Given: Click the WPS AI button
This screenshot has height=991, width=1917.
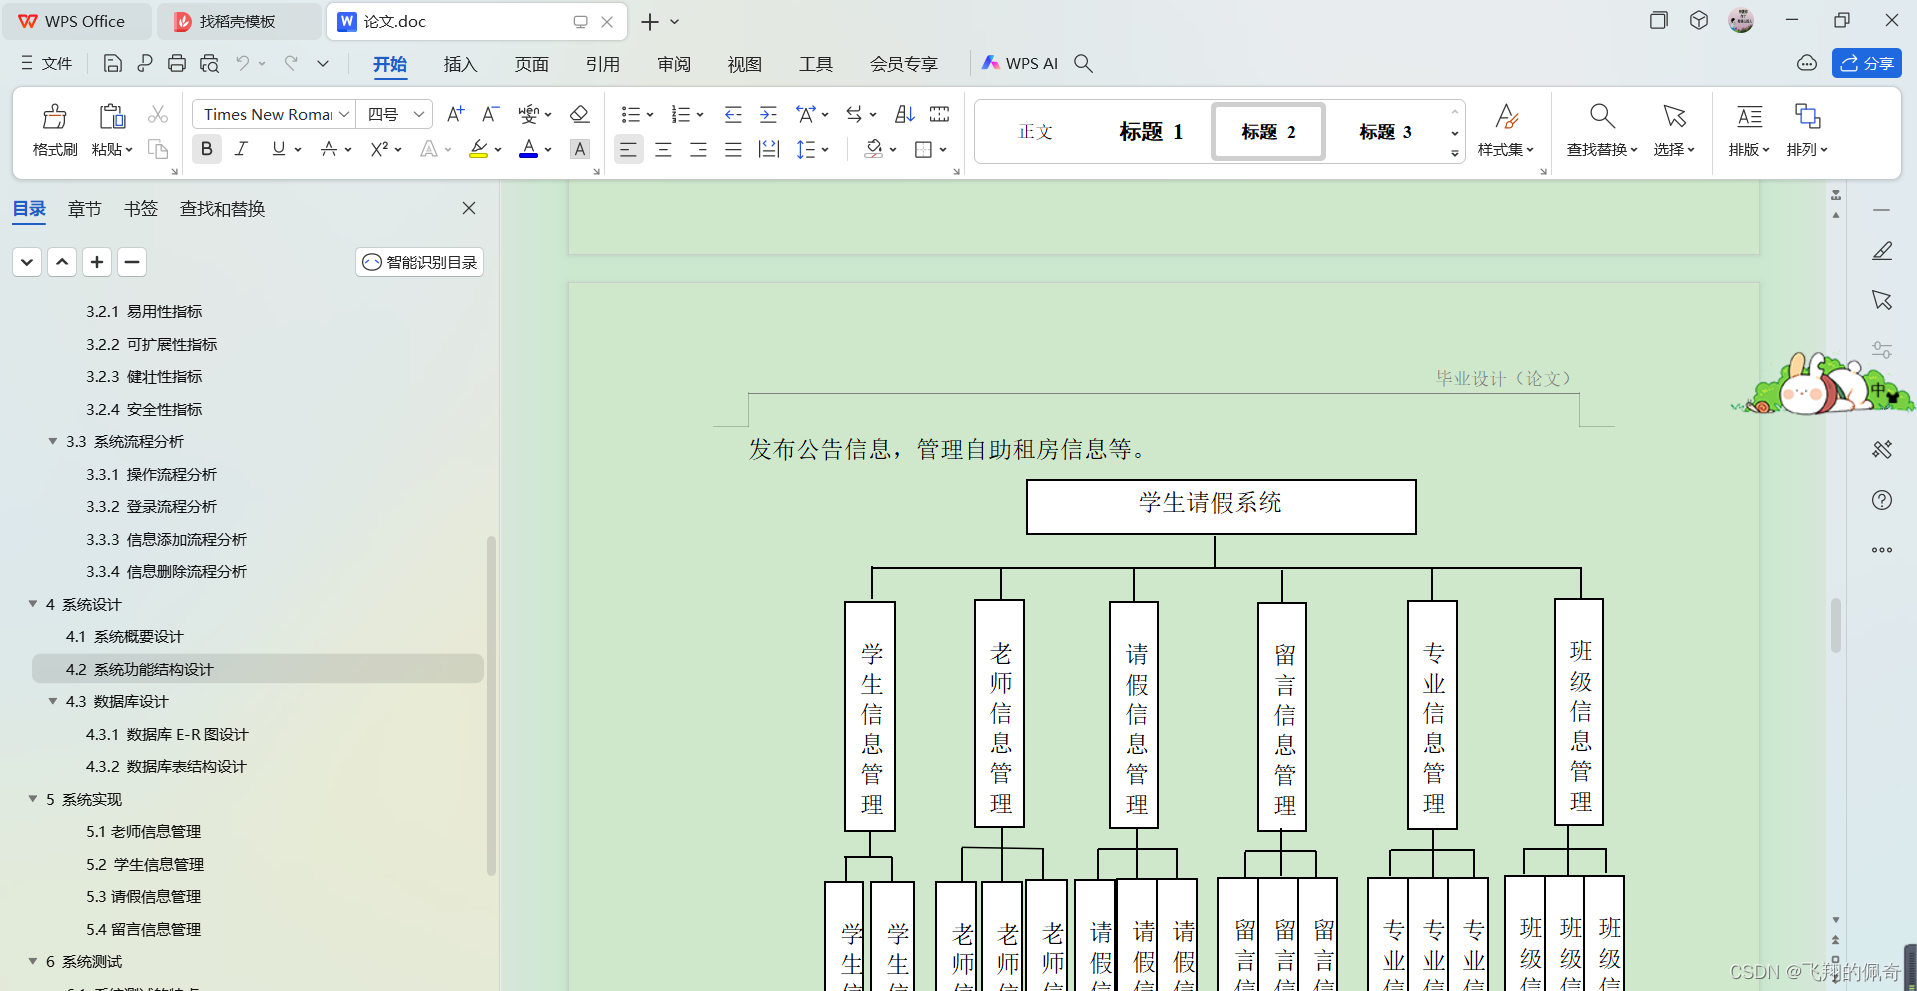Looking at the screenshot, I should click(1019, 63).
